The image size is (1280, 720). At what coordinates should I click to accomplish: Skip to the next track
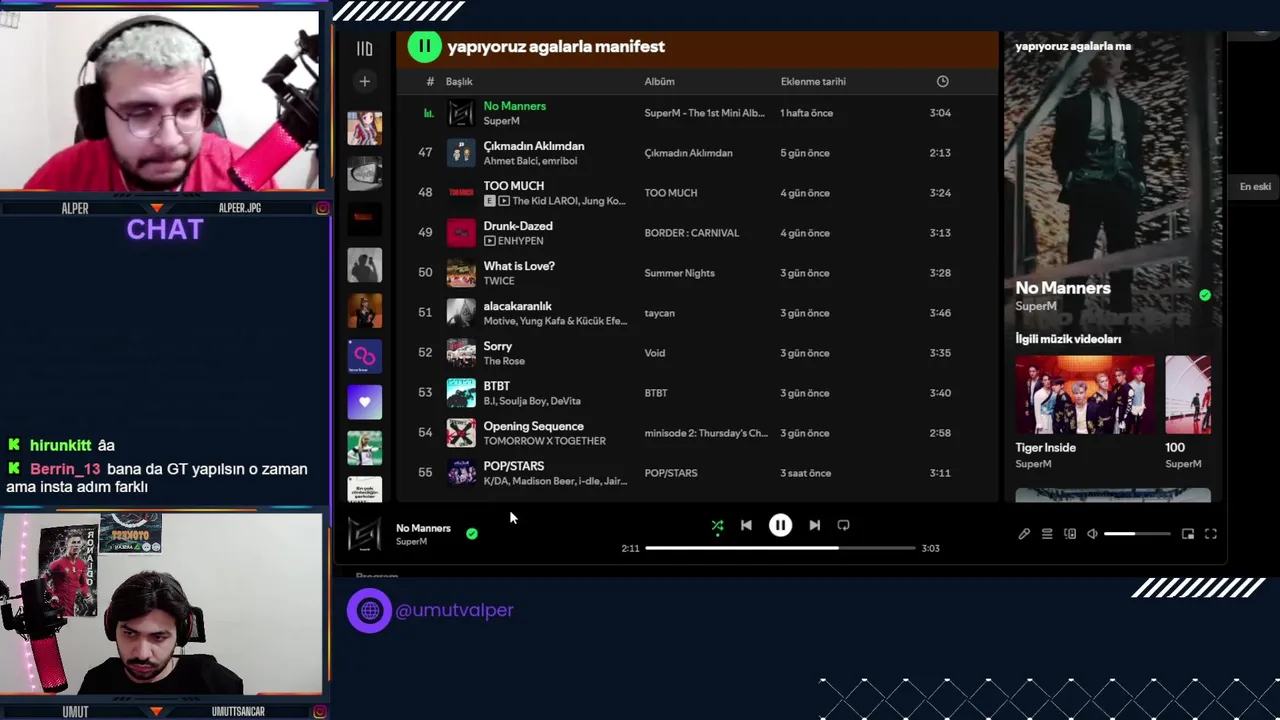point(814,525)
